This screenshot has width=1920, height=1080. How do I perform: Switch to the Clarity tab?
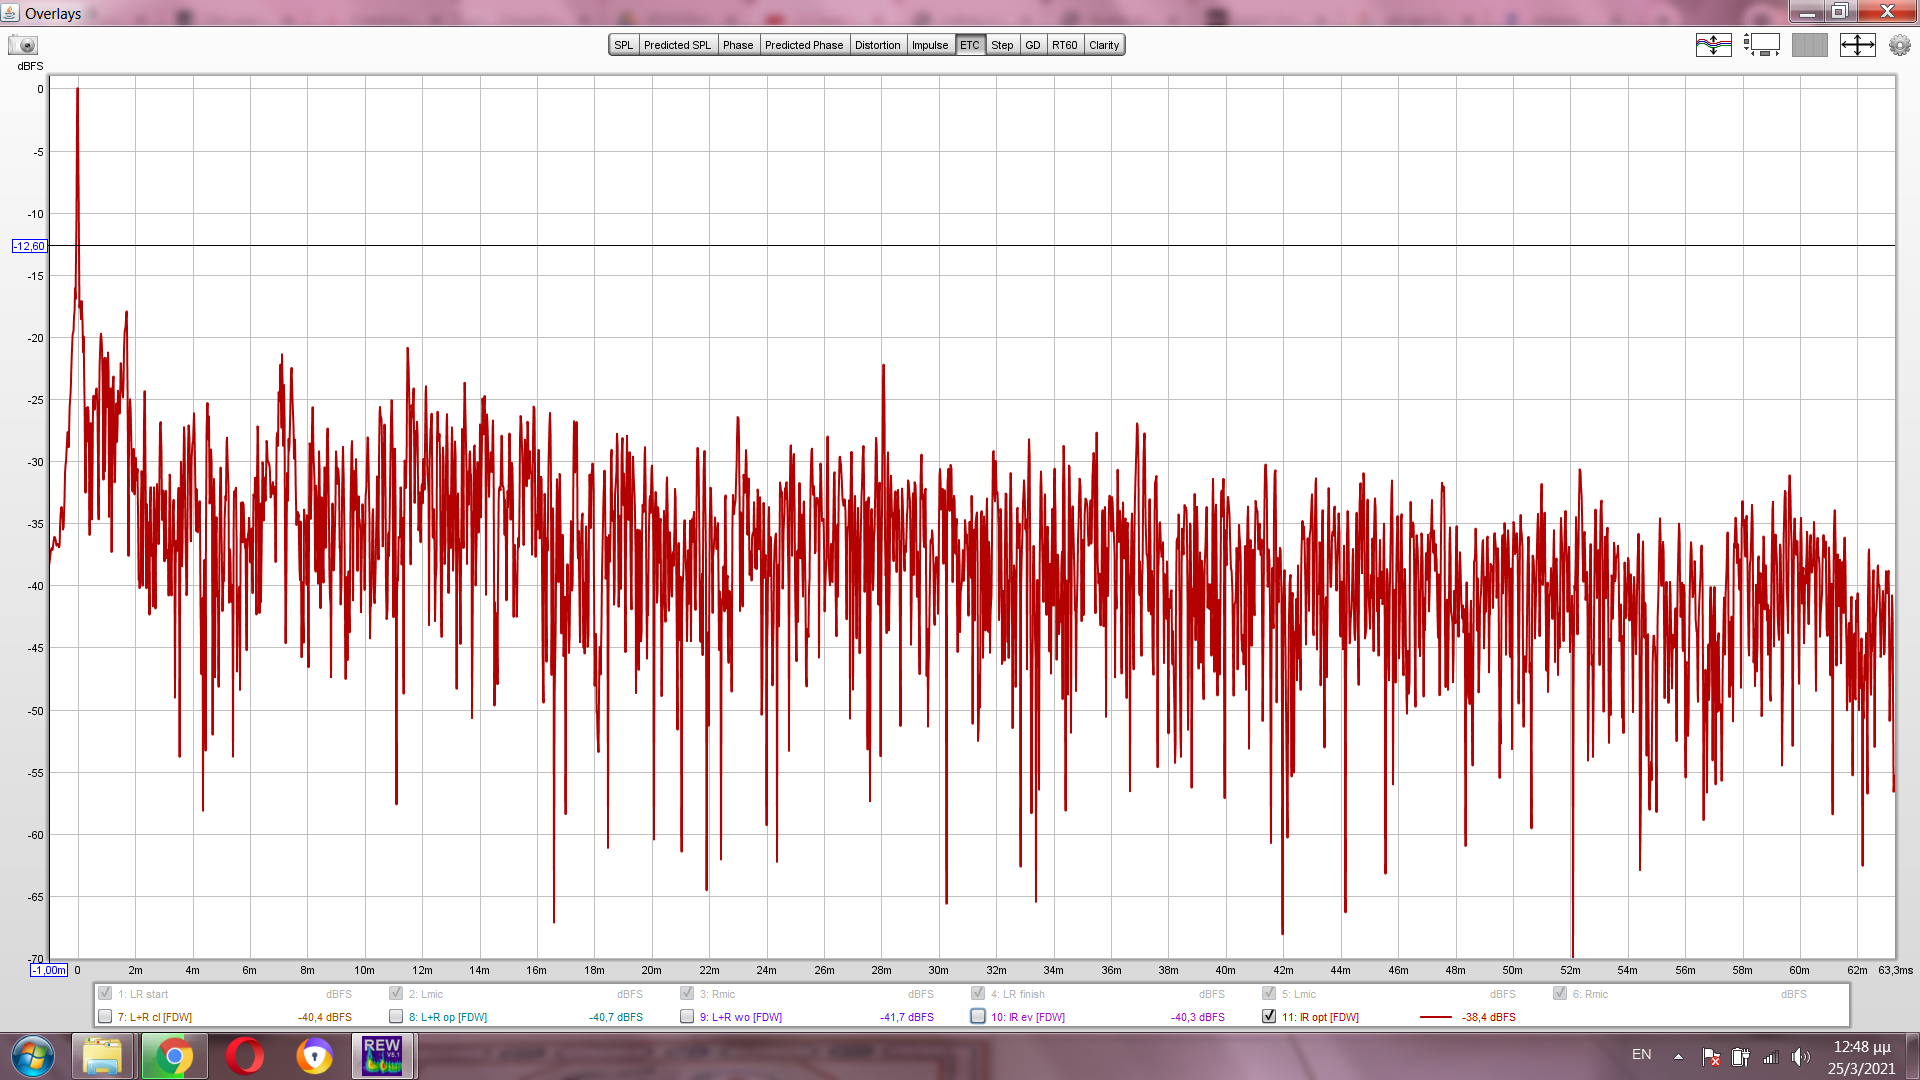[1104, 45]
